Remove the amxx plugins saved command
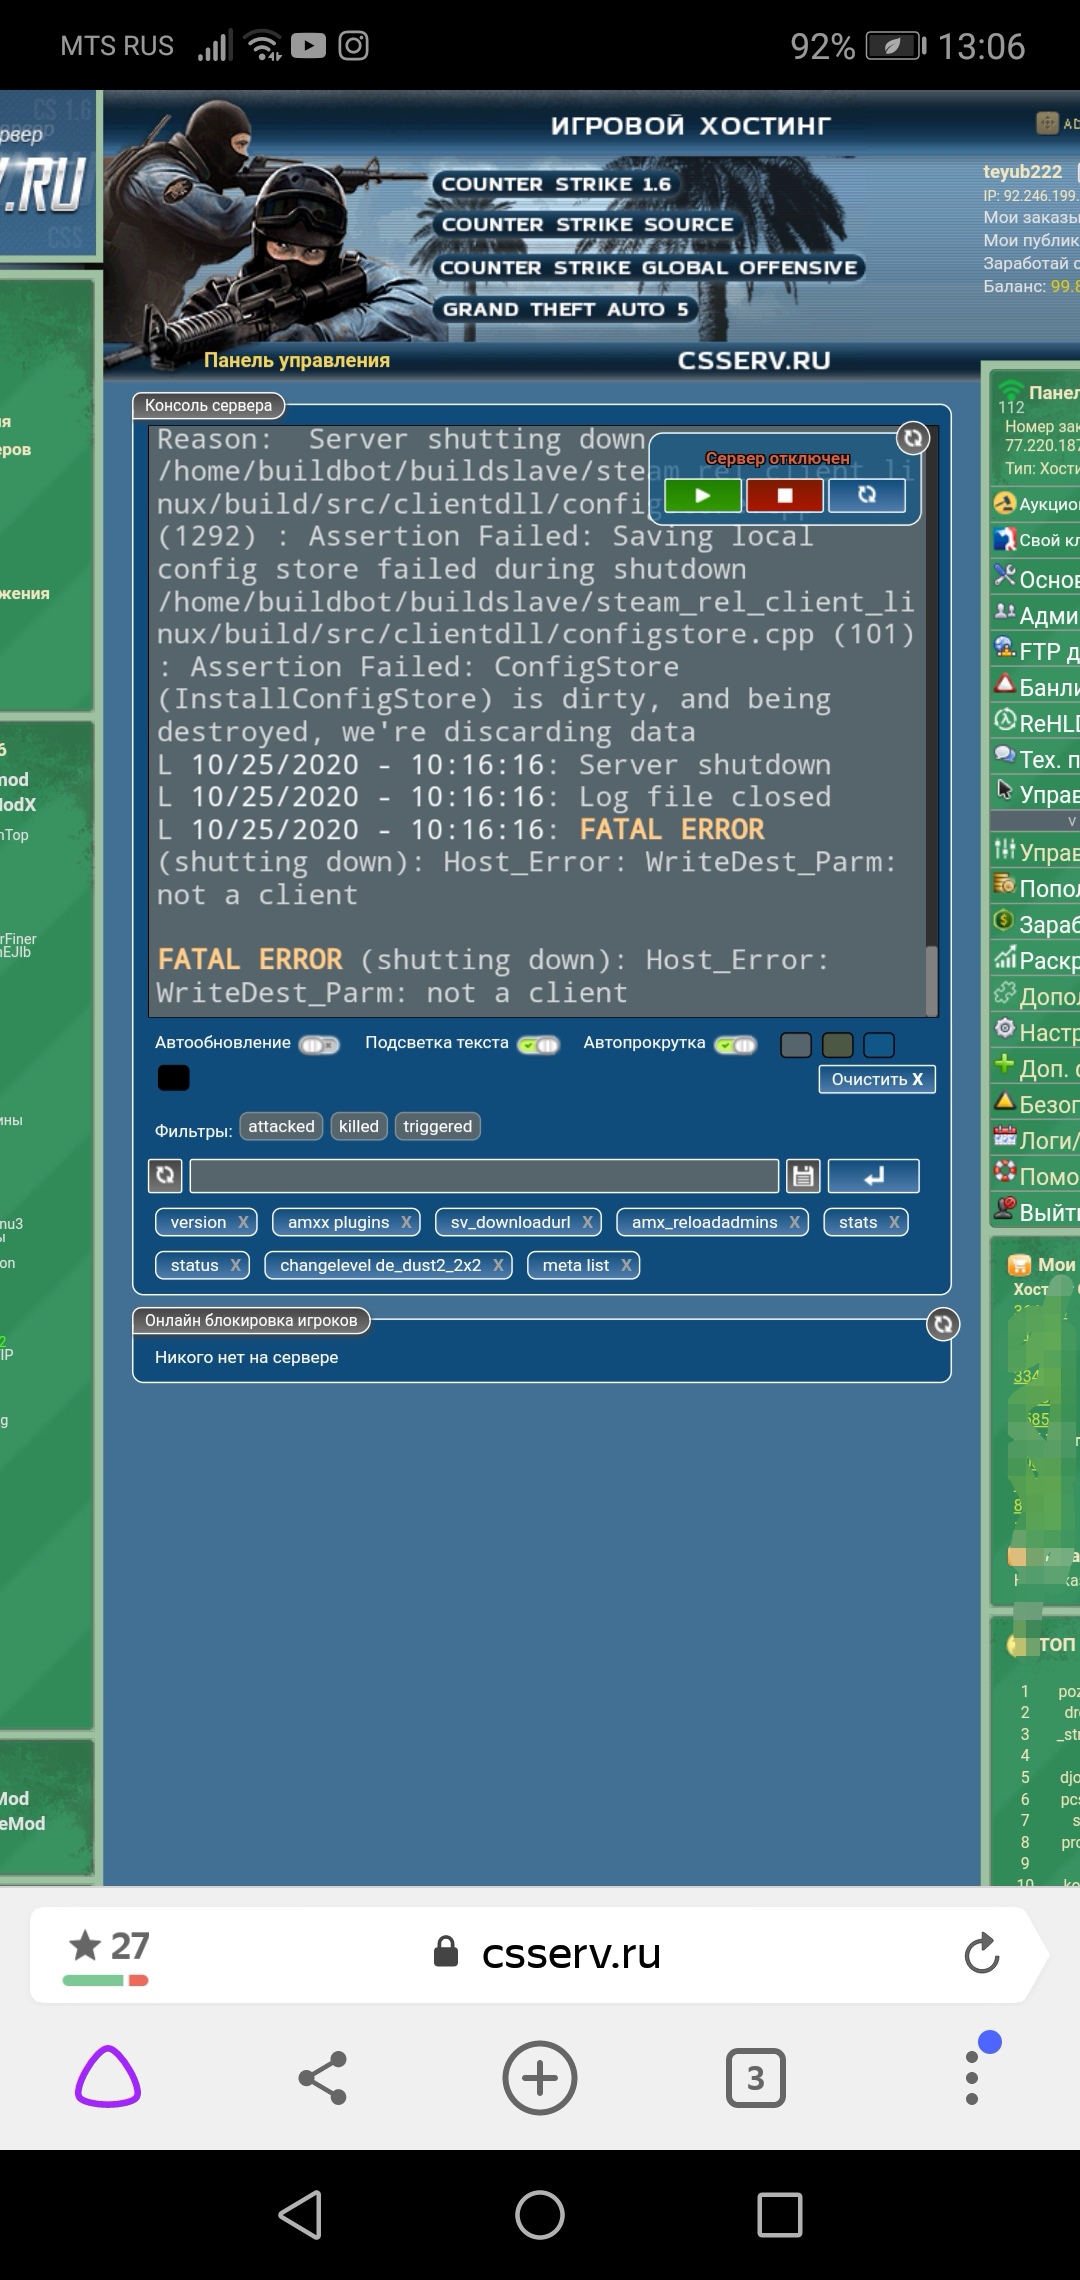The width and height of the screenshot is (1080, 2280). click(x=406, y=1222)
